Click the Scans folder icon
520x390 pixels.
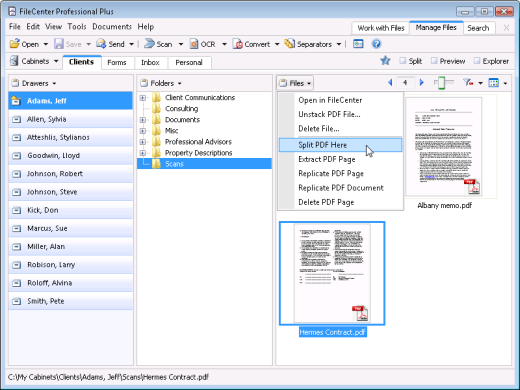pyautogui.click(x=156, y=164)
